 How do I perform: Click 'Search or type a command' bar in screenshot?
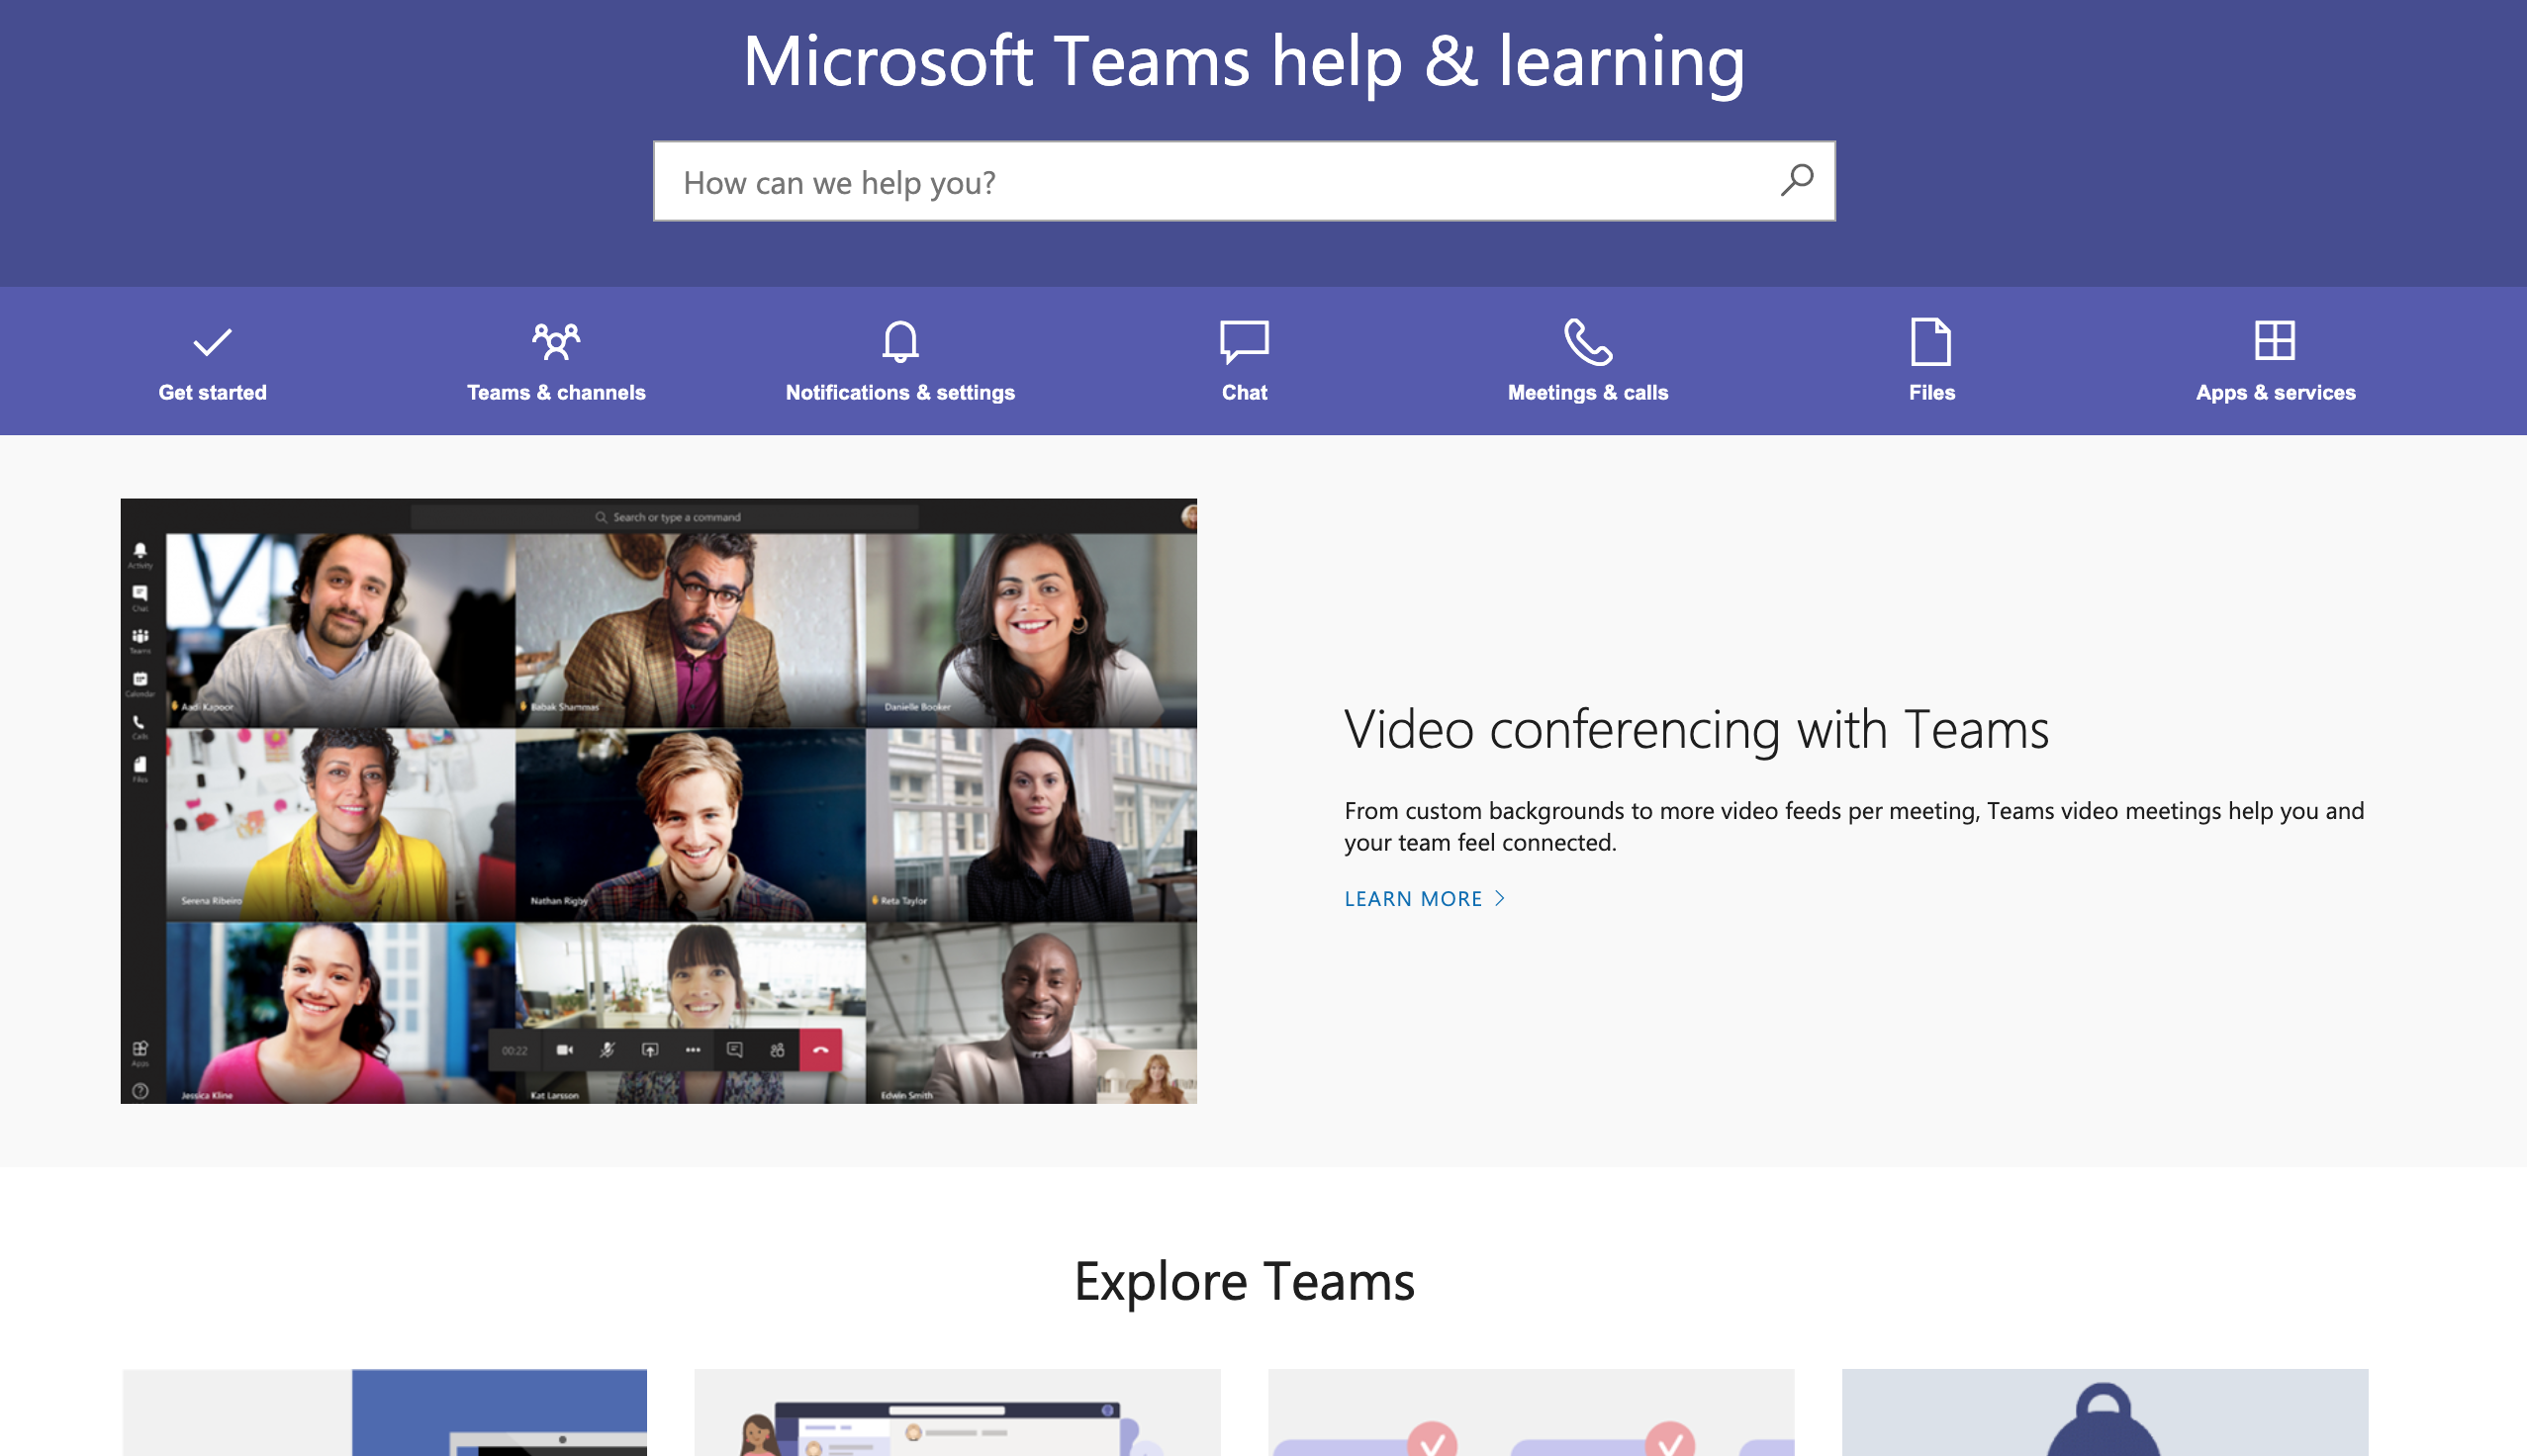pyautogui.click(x=665, y=517)
